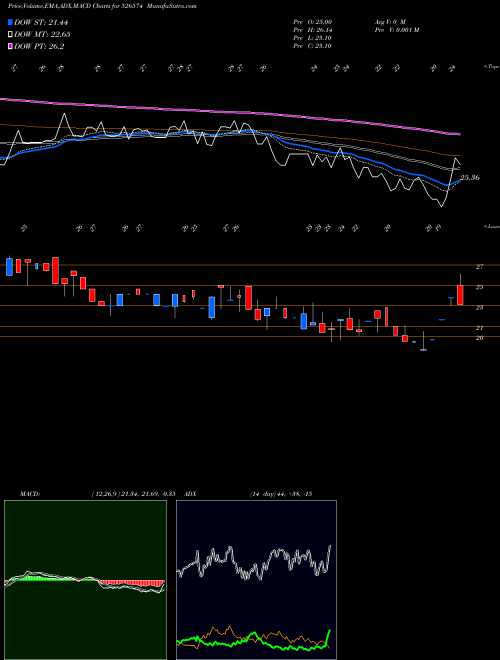Click the '<Tops' label on the right
Image resolution: width=500 pixels, height=660 pixels.
pos(491,67)
